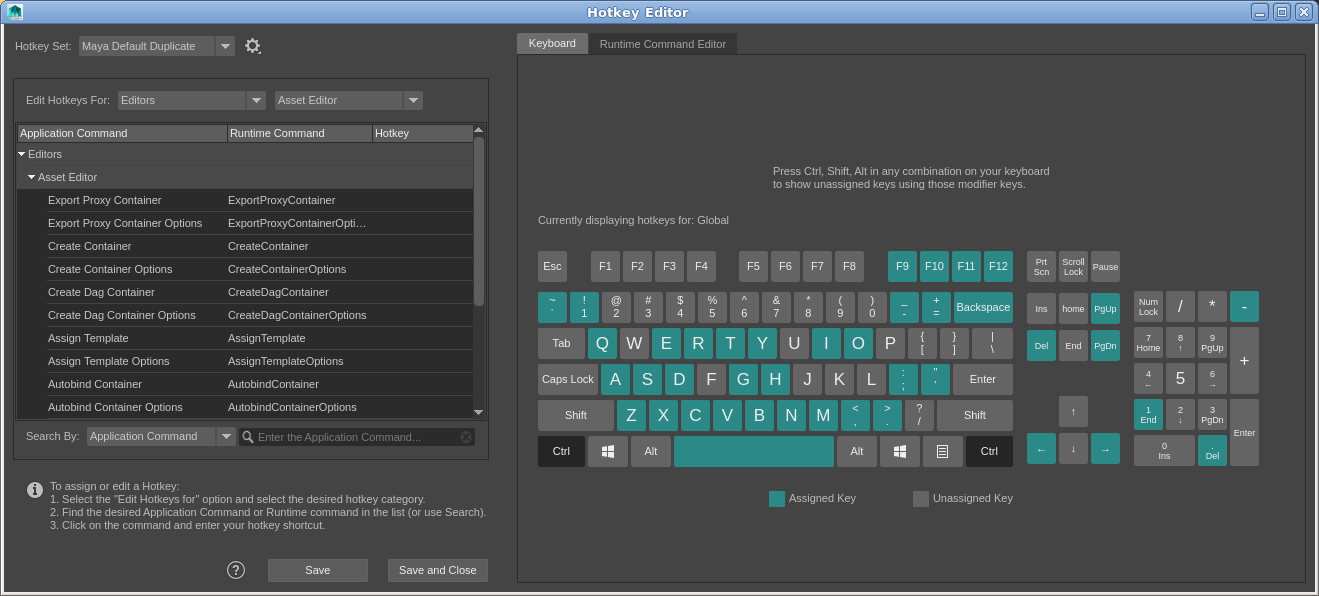
Task: Click the PgUp key in navigation cluster
Action: [1105, 308]
